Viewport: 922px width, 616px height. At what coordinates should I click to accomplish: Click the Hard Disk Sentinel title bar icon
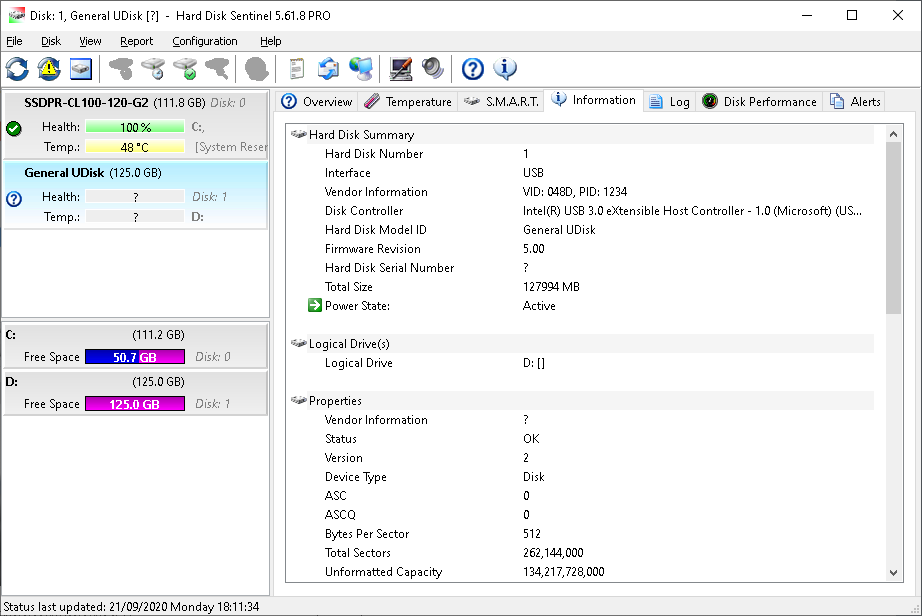(16, 15)
